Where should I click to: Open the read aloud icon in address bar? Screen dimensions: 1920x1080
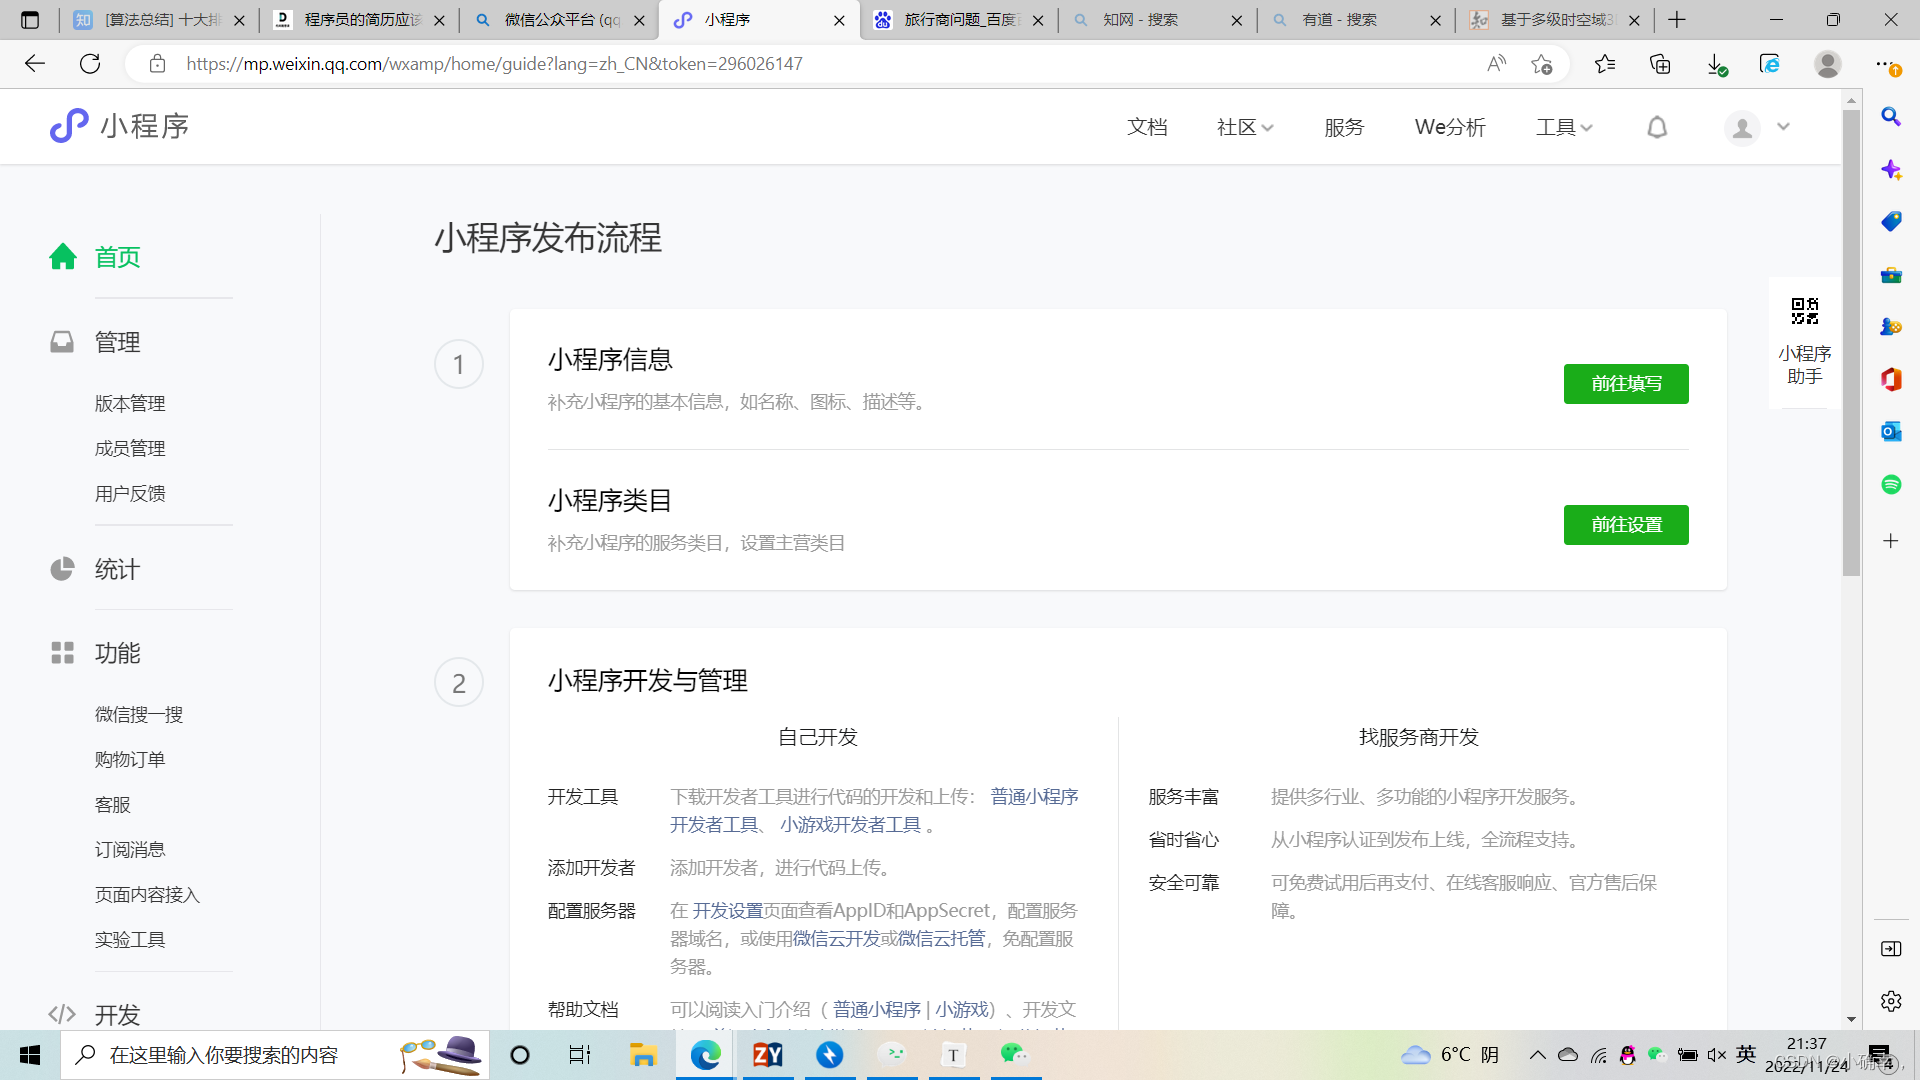[1497, 64]
